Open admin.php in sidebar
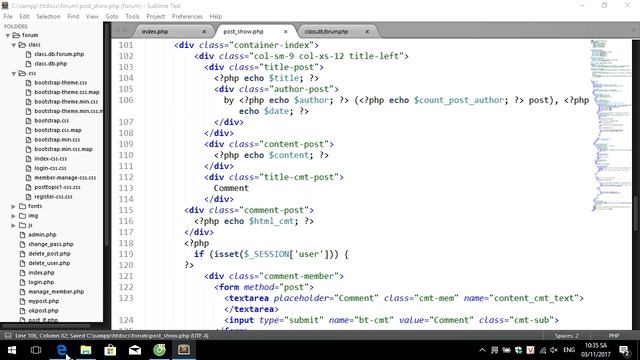This screenshot has height=360, width=640. 42,235
